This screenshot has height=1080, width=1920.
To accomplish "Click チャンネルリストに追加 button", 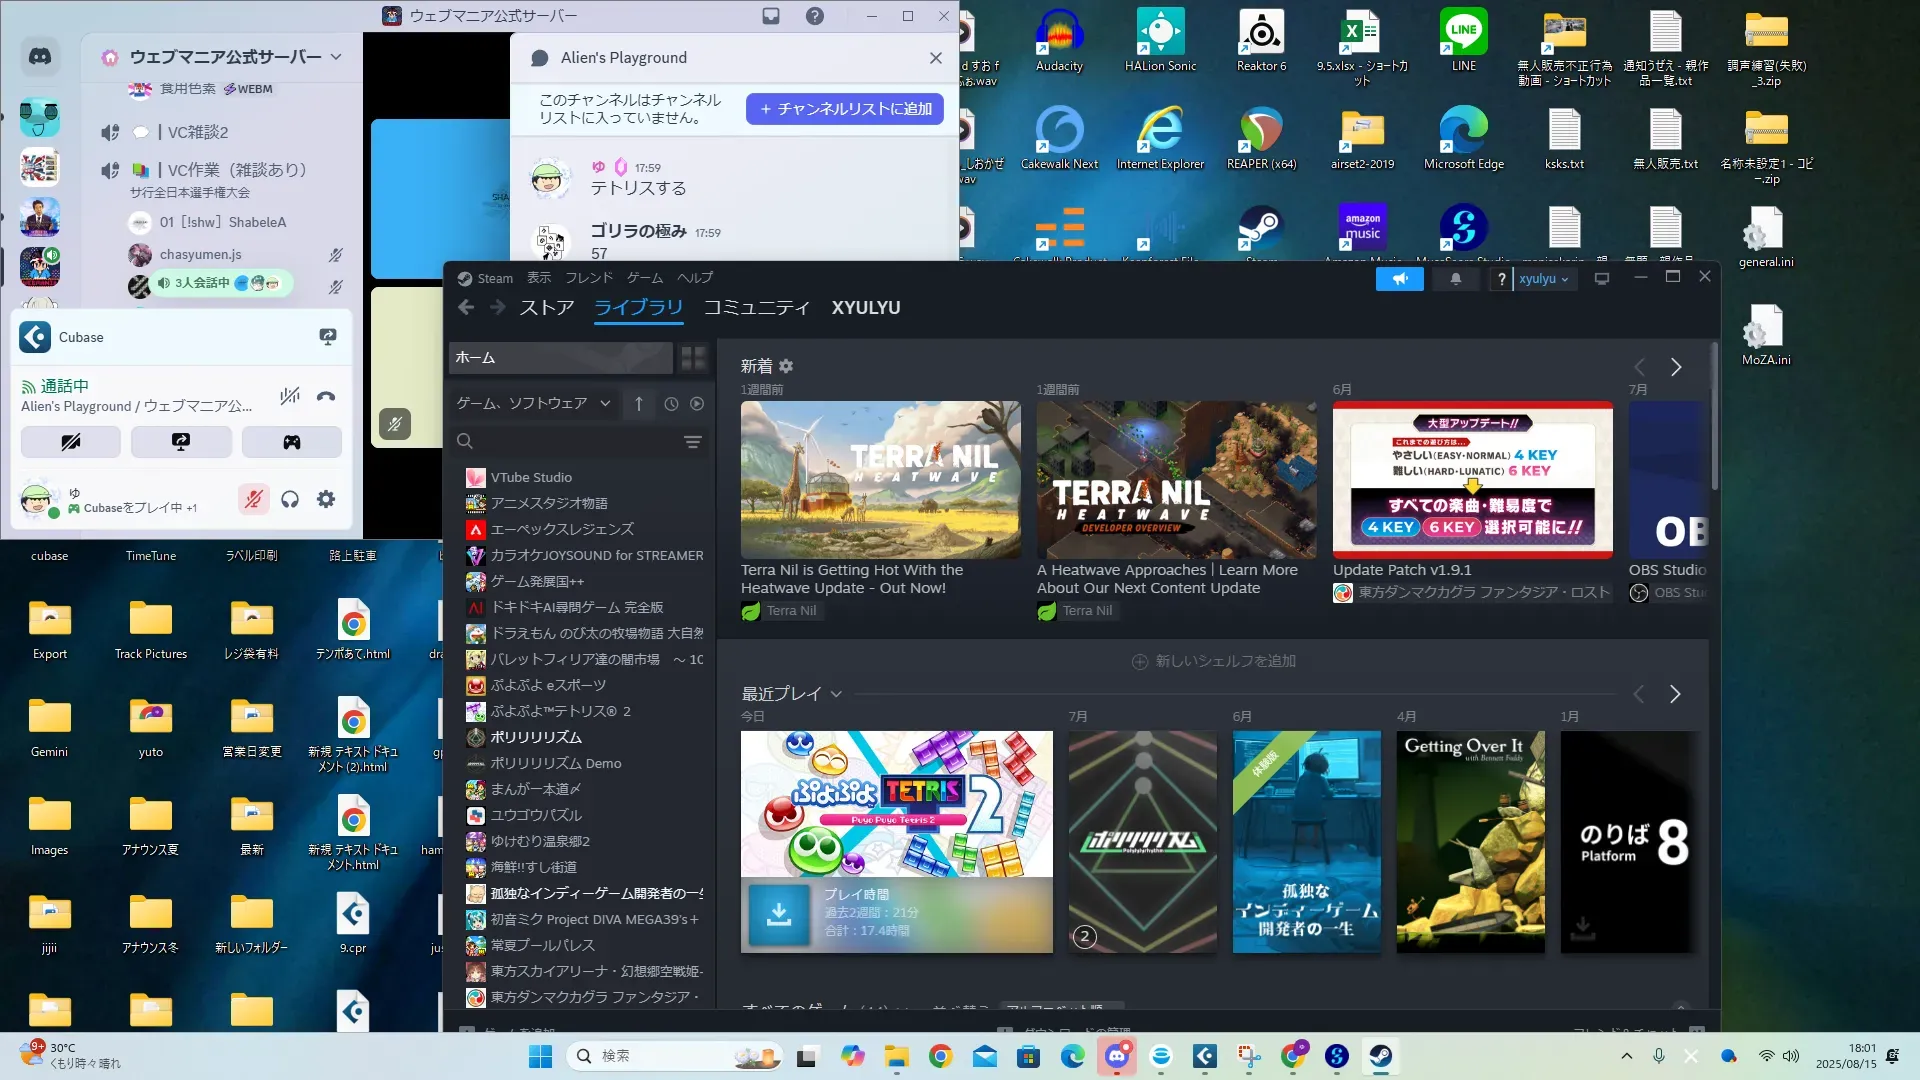I will (x=845, y=109).
